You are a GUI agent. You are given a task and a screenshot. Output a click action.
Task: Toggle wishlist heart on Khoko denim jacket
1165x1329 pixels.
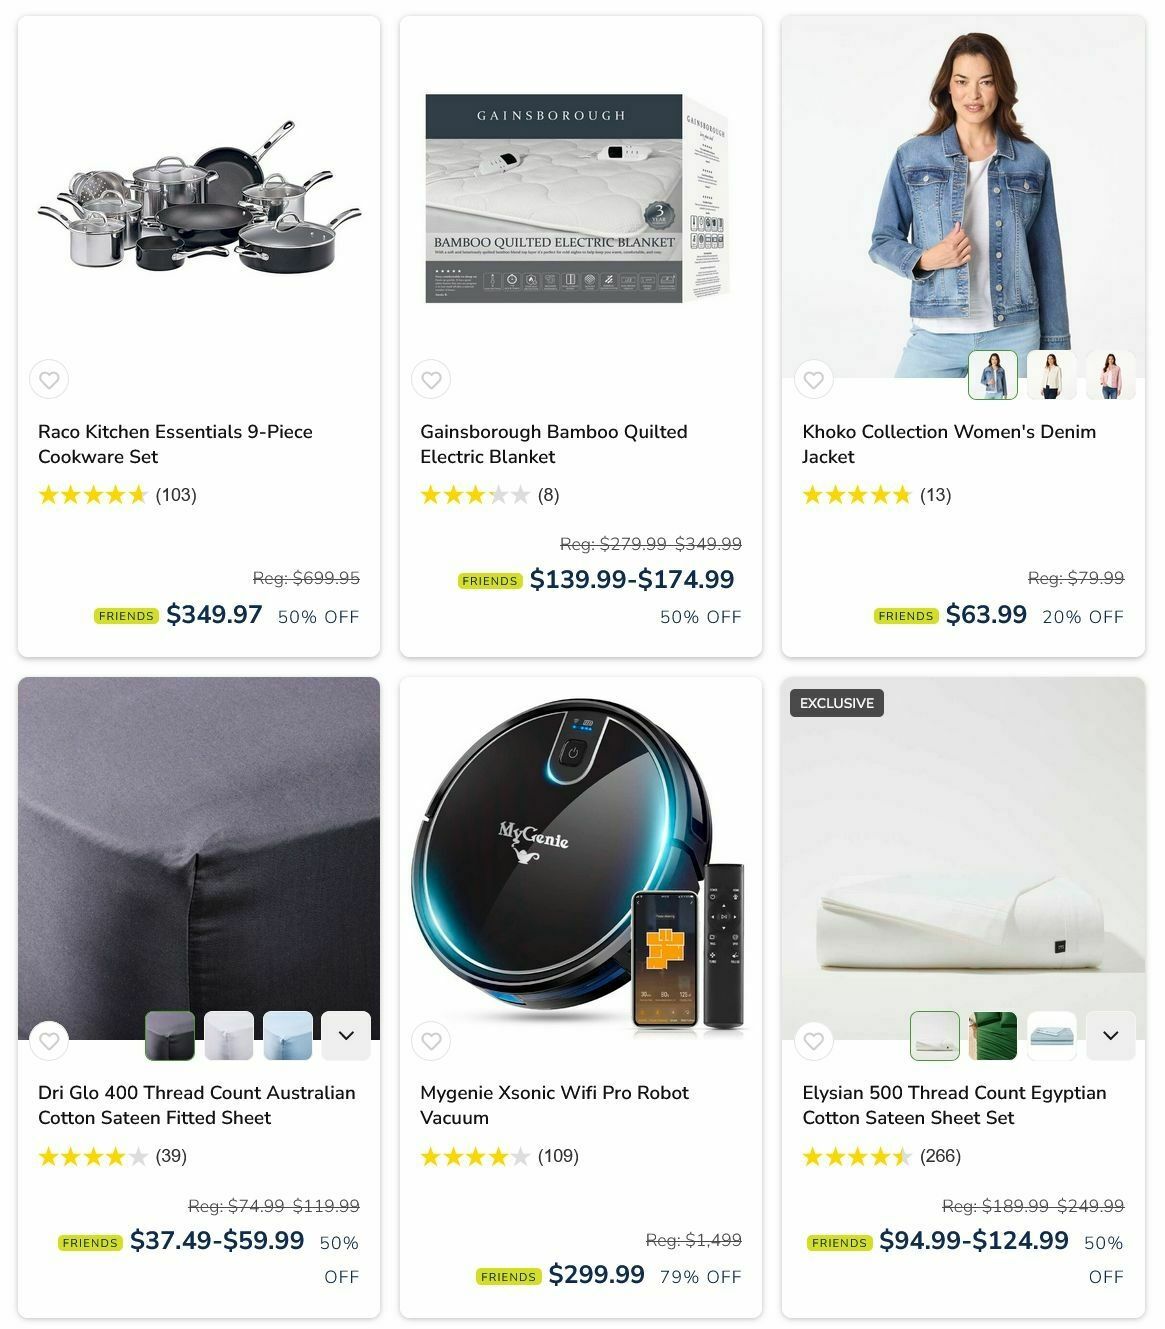point(813,380)
